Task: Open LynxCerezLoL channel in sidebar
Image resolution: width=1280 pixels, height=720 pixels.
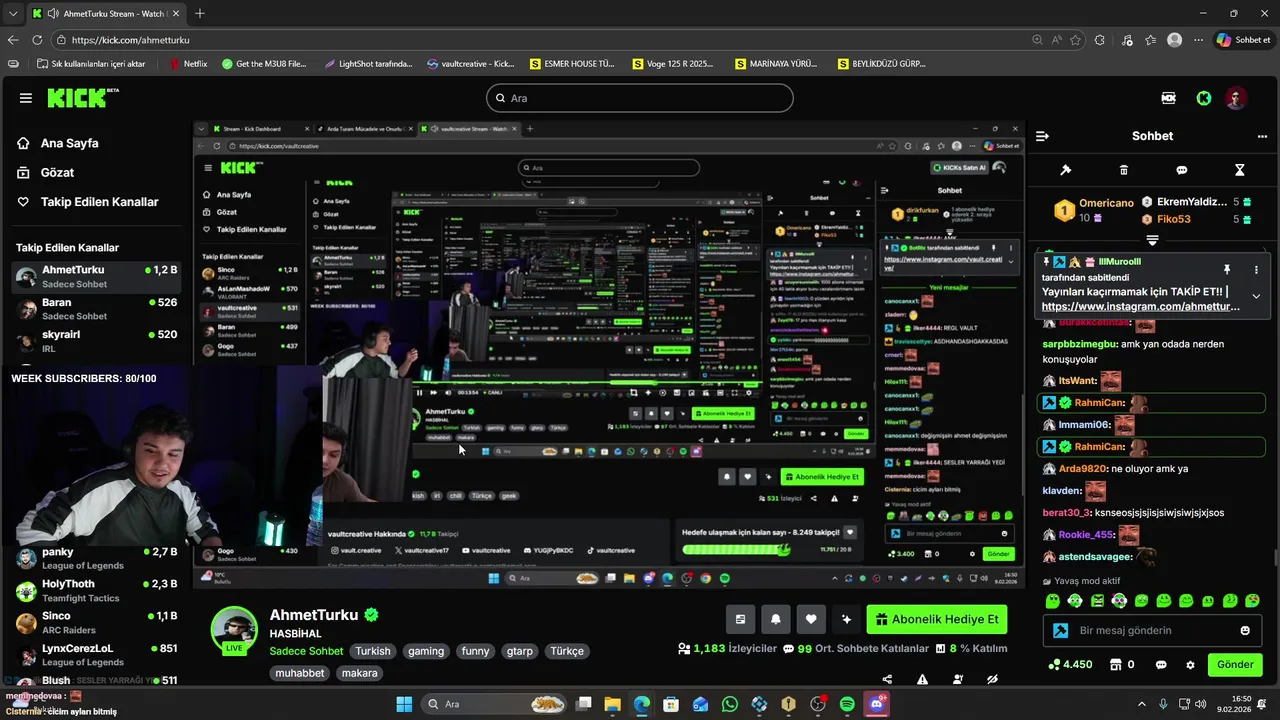Action: [96, 655]
